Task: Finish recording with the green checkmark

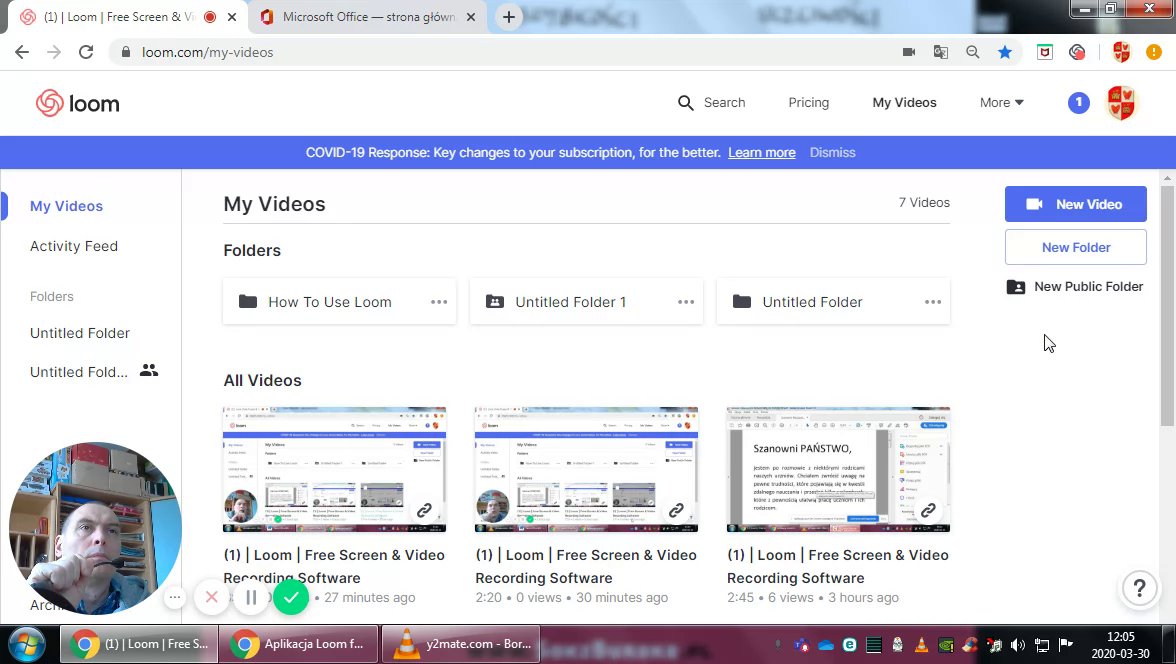Action: point(291,597)
